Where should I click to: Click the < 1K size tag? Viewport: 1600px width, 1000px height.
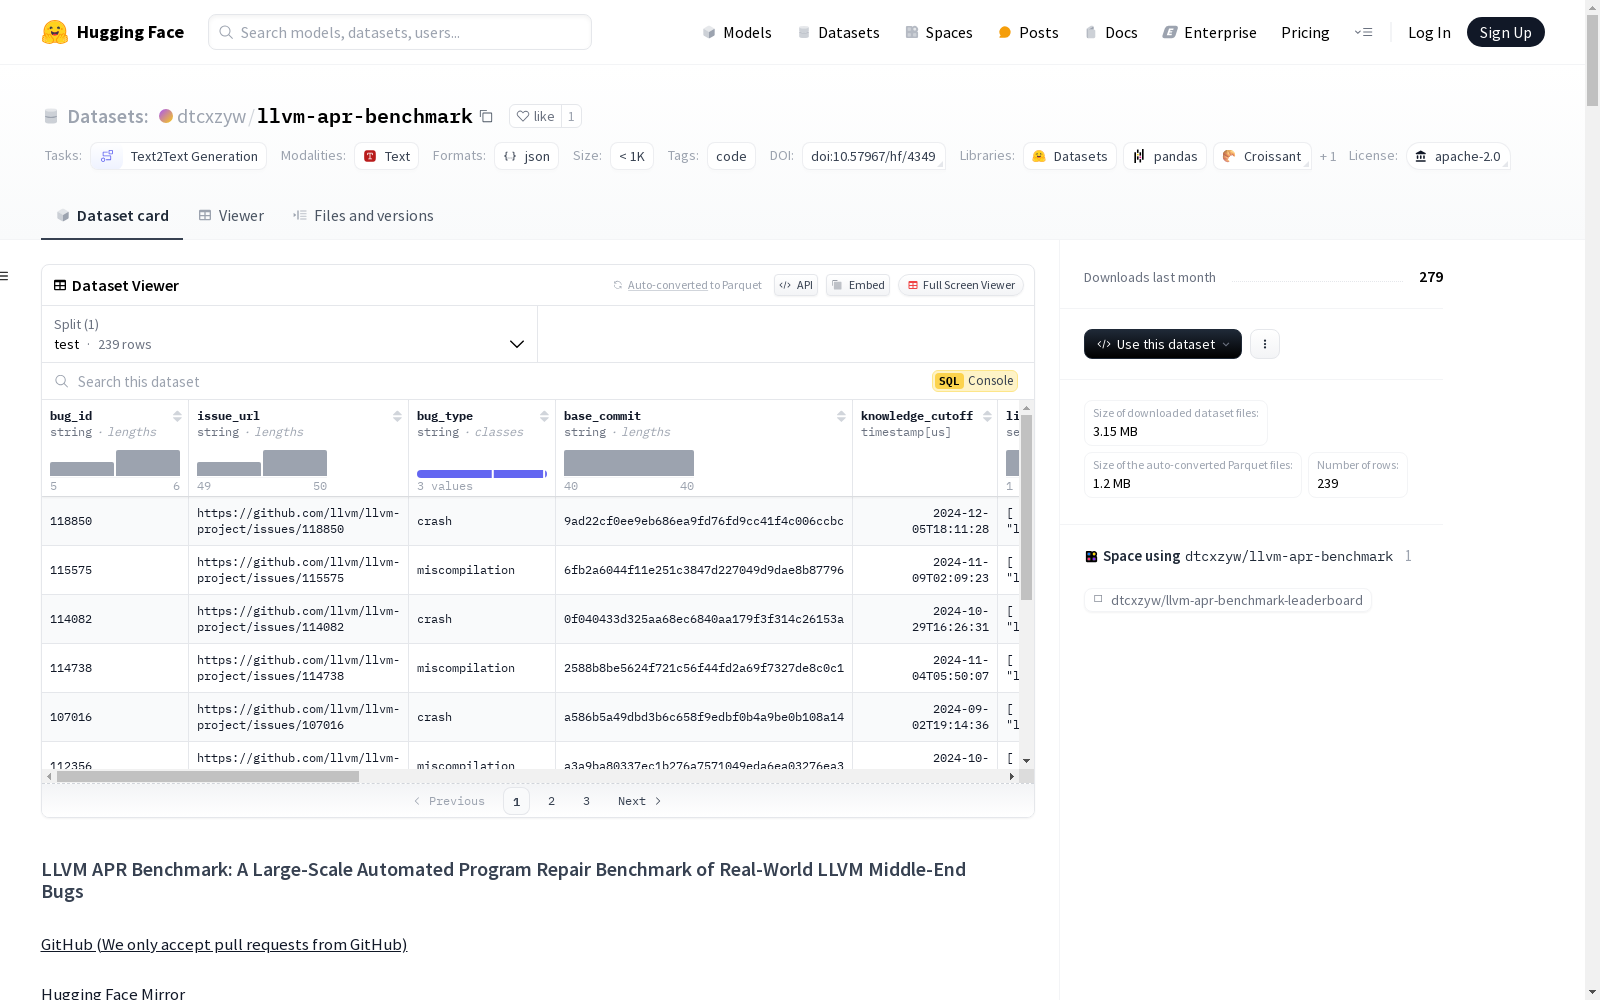[632, 156]
